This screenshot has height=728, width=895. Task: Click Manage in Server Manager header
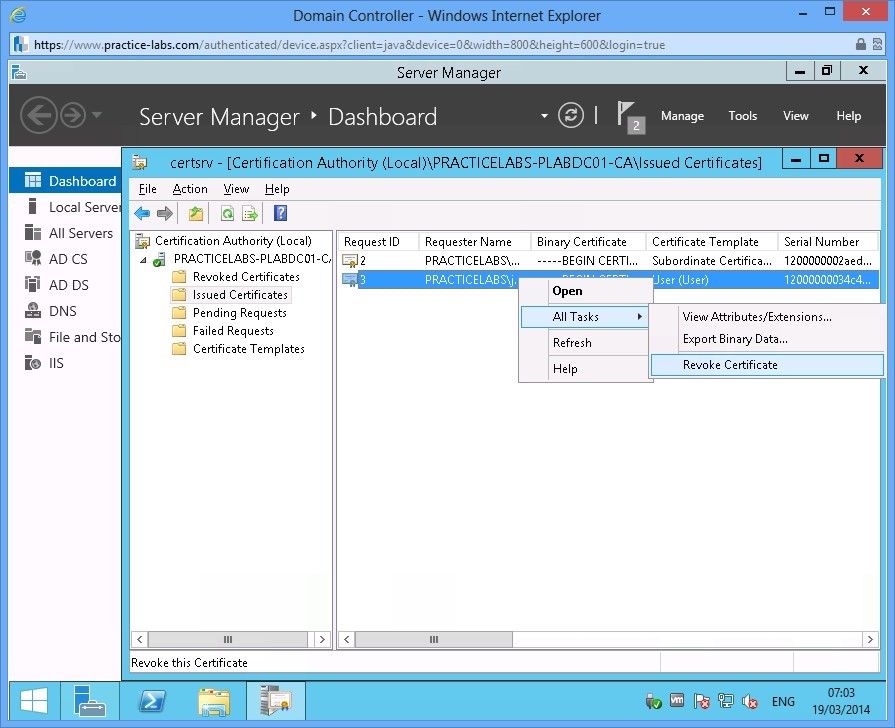coord(682,116)
